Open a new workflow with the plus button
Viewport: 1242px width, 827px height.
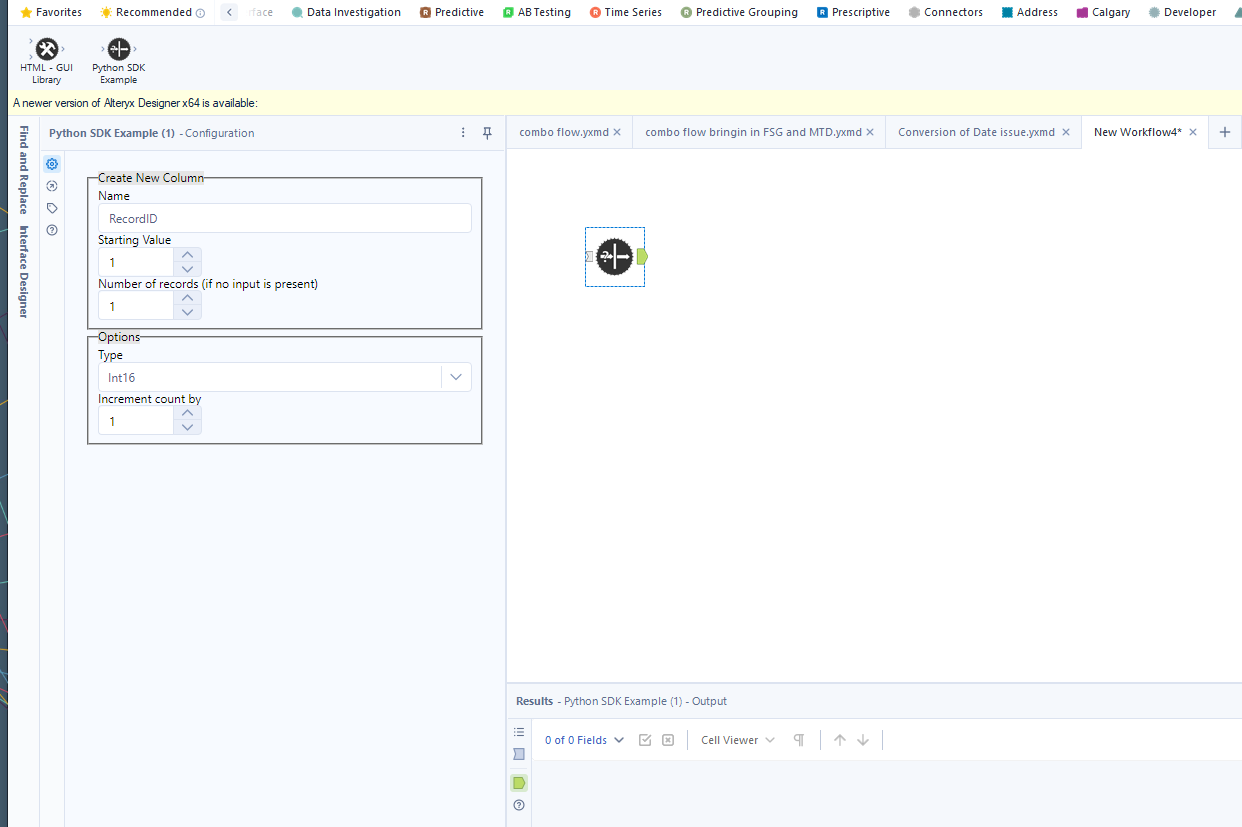coord(1224,131)
